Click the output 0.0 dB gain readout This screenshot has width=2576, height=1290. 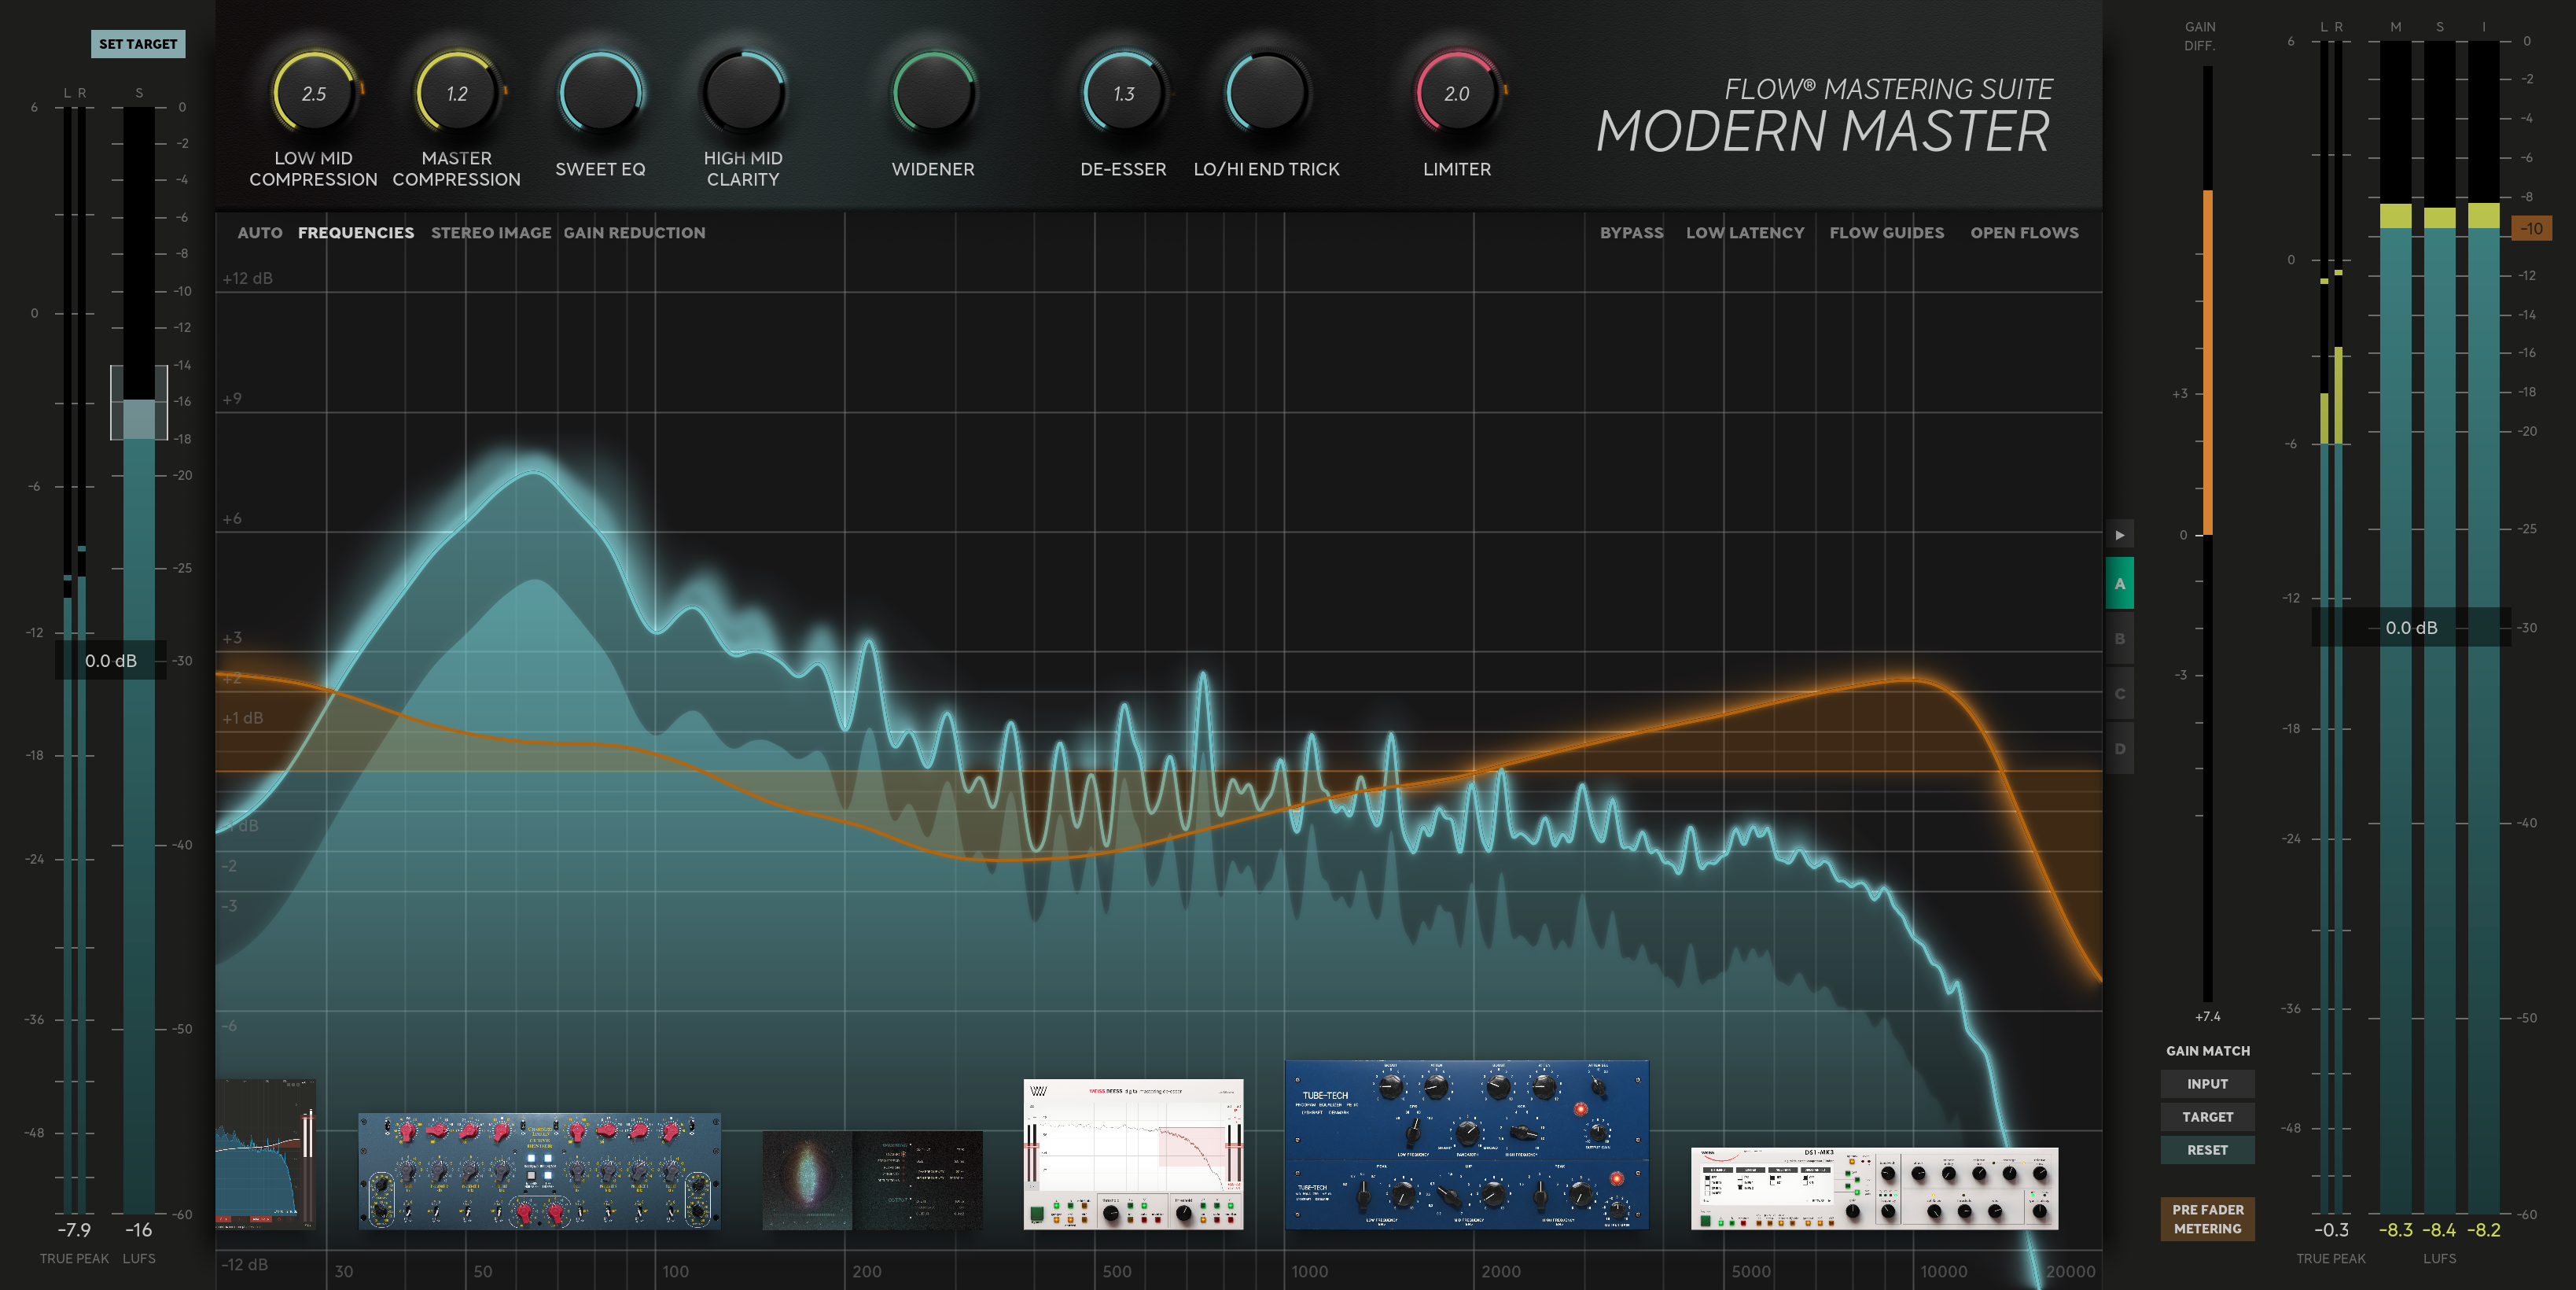[2411, 628]
